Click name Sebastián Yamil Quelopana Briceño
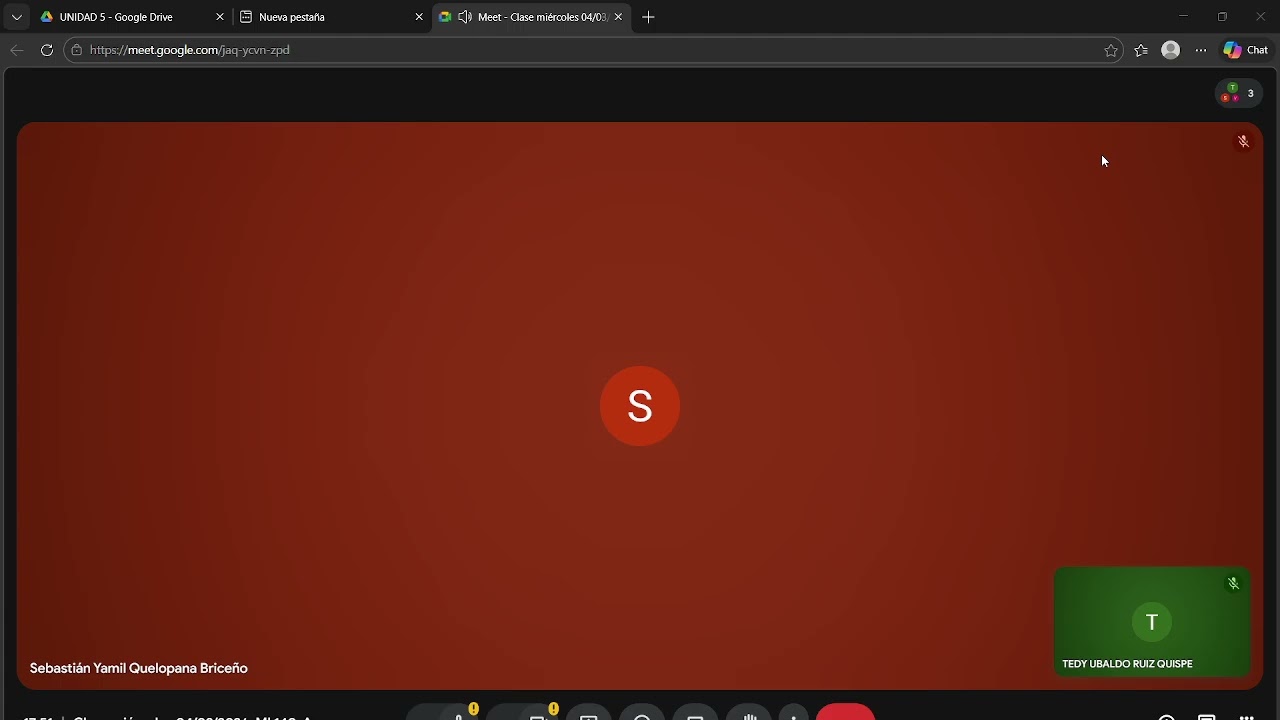 [139, 668]
